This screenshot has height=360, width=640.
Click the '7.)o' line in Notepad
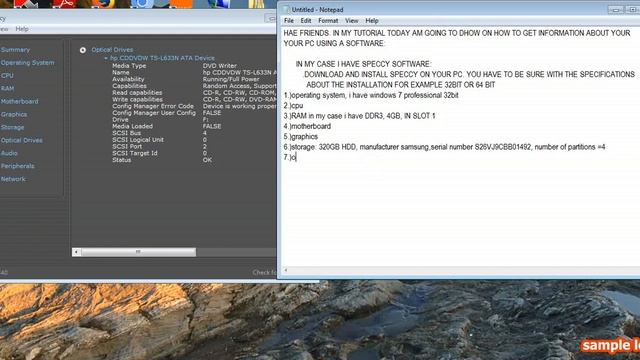pos(290,157)
